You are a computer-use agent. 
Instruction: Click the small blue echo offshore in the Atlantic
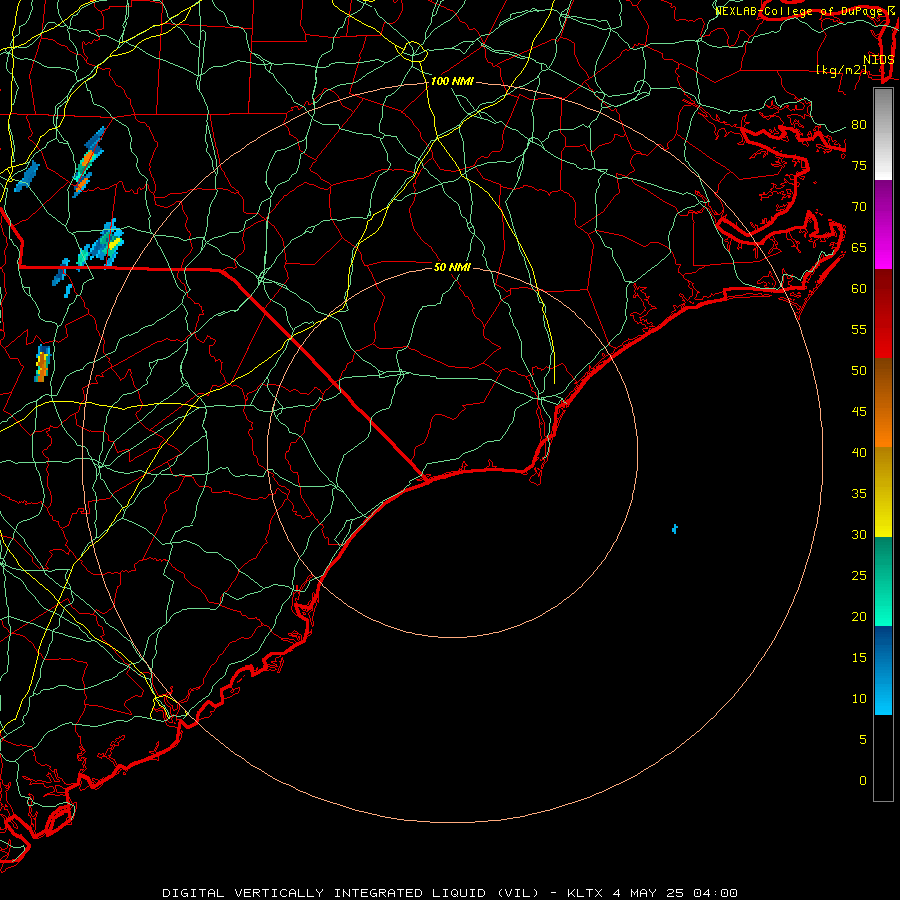[x=675, y=529]
